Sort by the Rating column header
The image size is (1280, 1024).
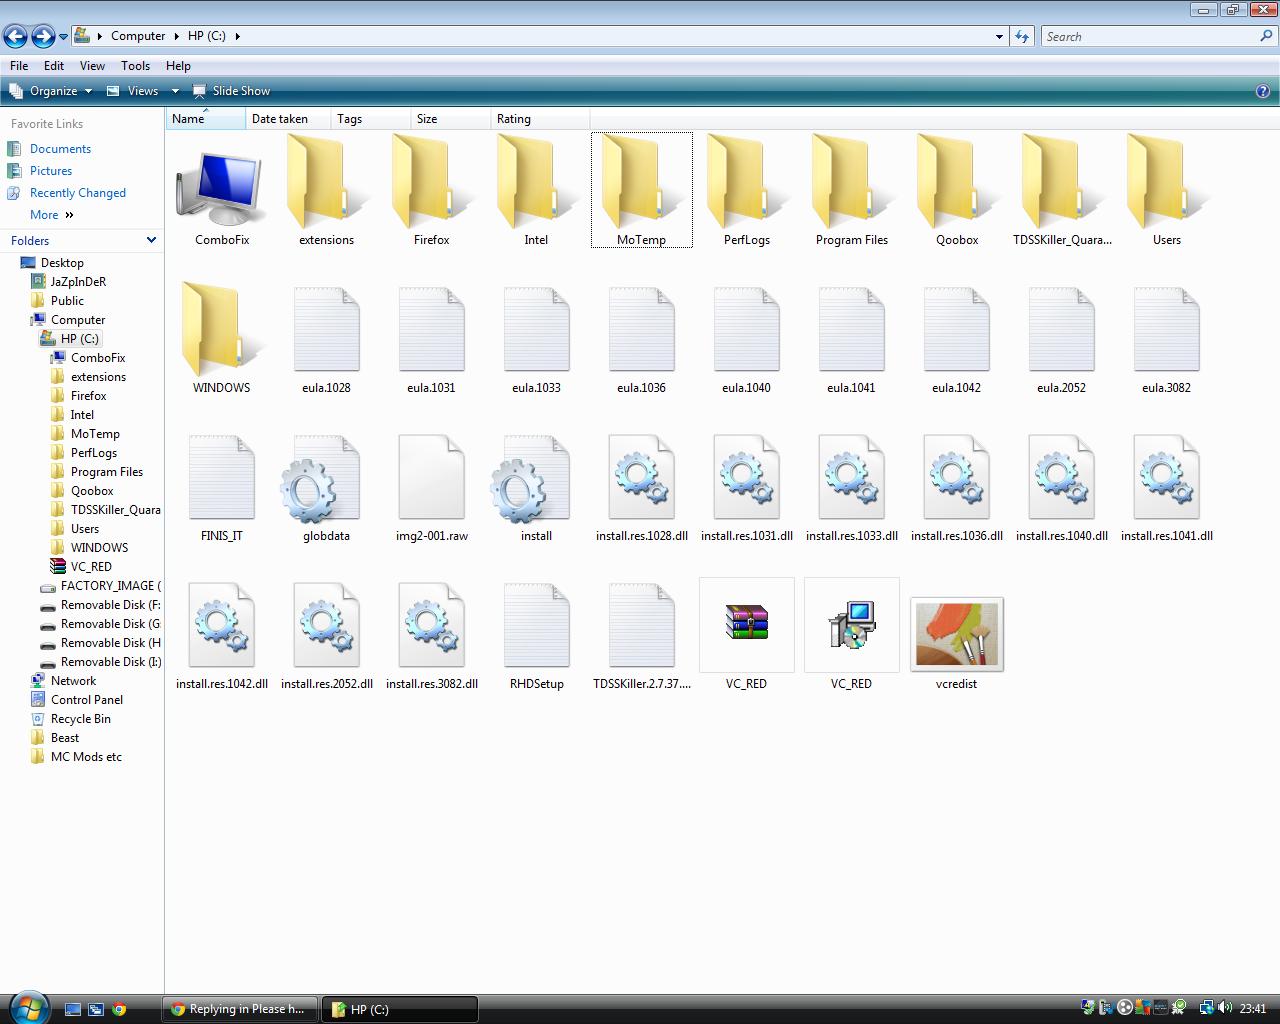pyautogui.click(x=540, y=119)
